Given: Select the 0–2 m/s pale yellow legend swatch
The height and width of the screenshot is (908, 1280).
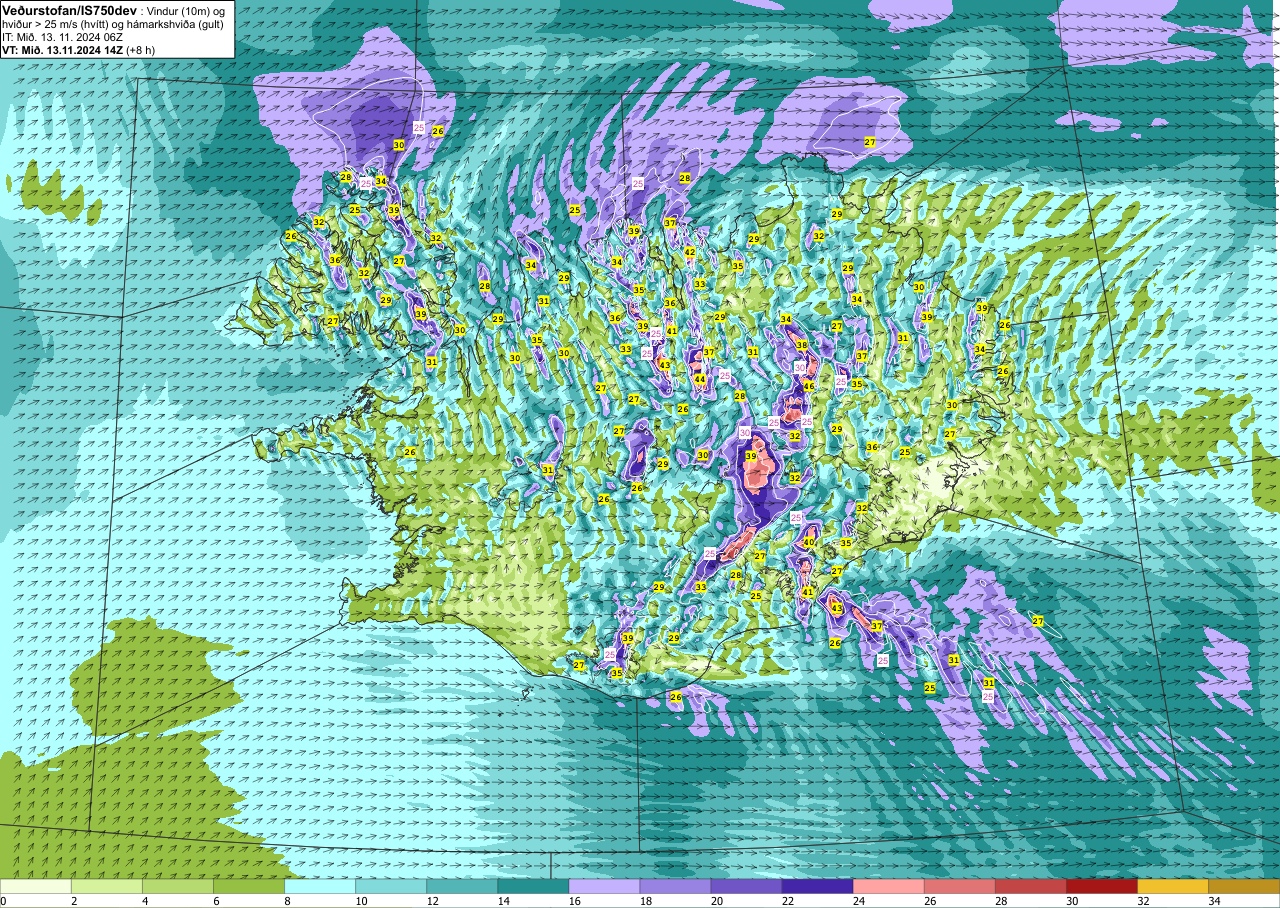Looking at the screenshot, I should tap(36, 886).
